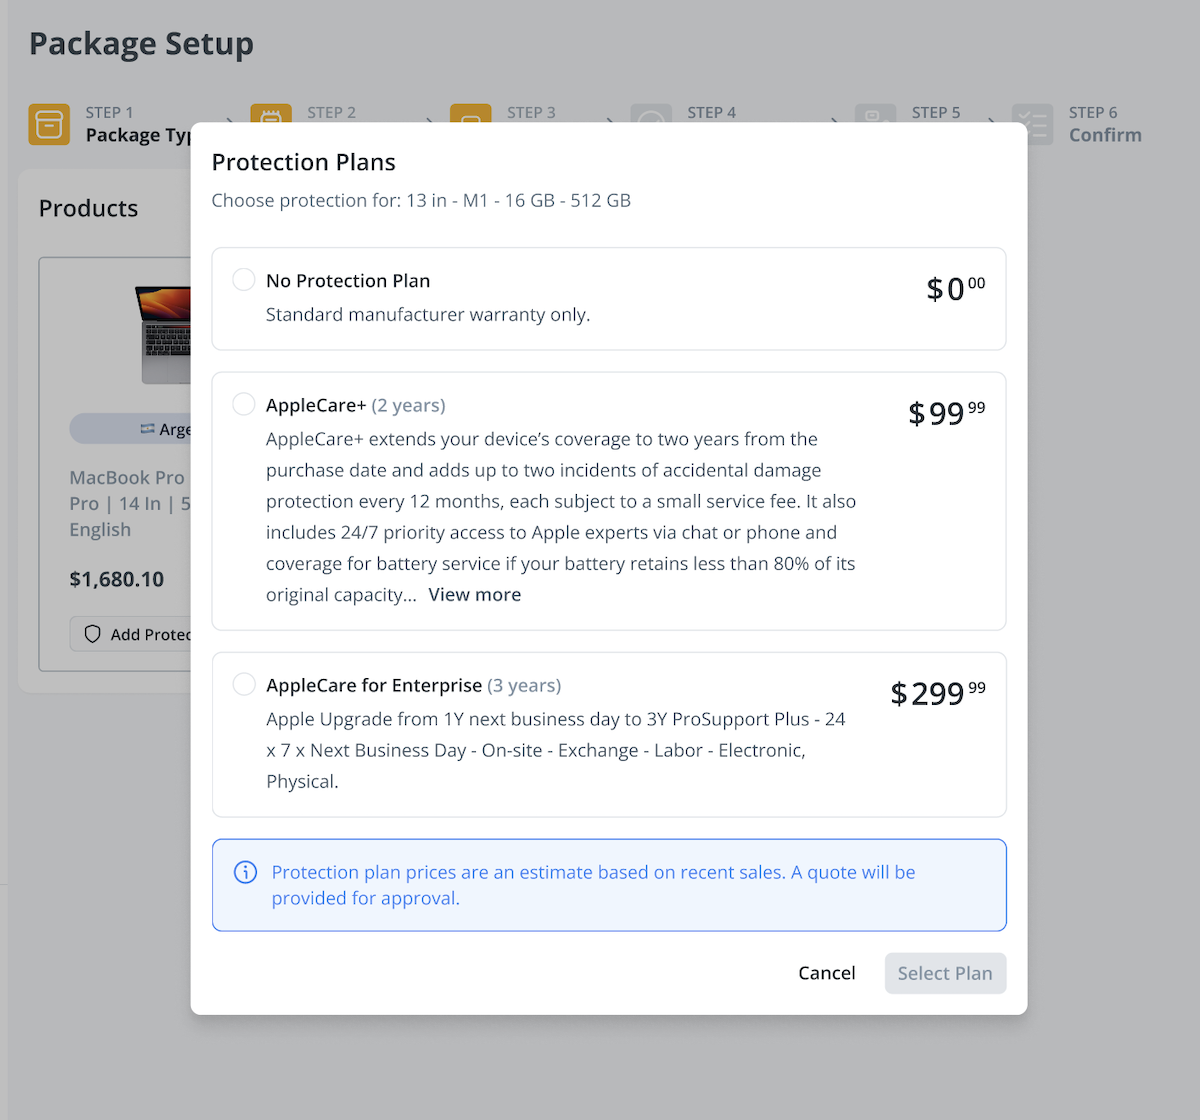Click the shield icon on the Add Protection button

93,634
